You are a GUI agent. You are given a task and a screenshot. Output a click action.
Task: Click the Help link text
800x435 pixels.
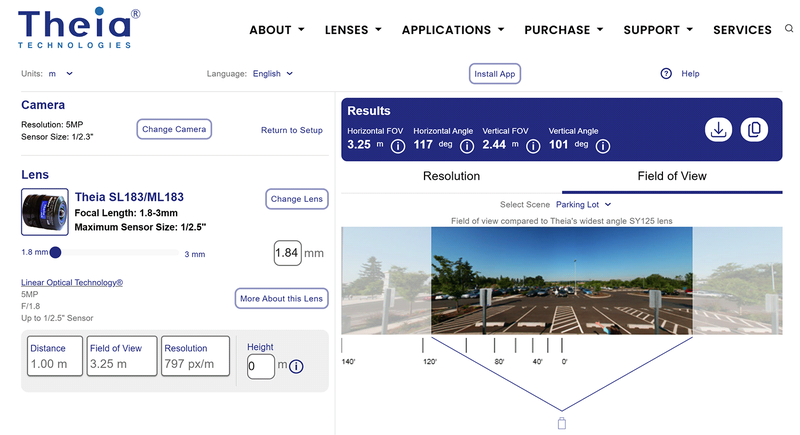coord(690,73)
